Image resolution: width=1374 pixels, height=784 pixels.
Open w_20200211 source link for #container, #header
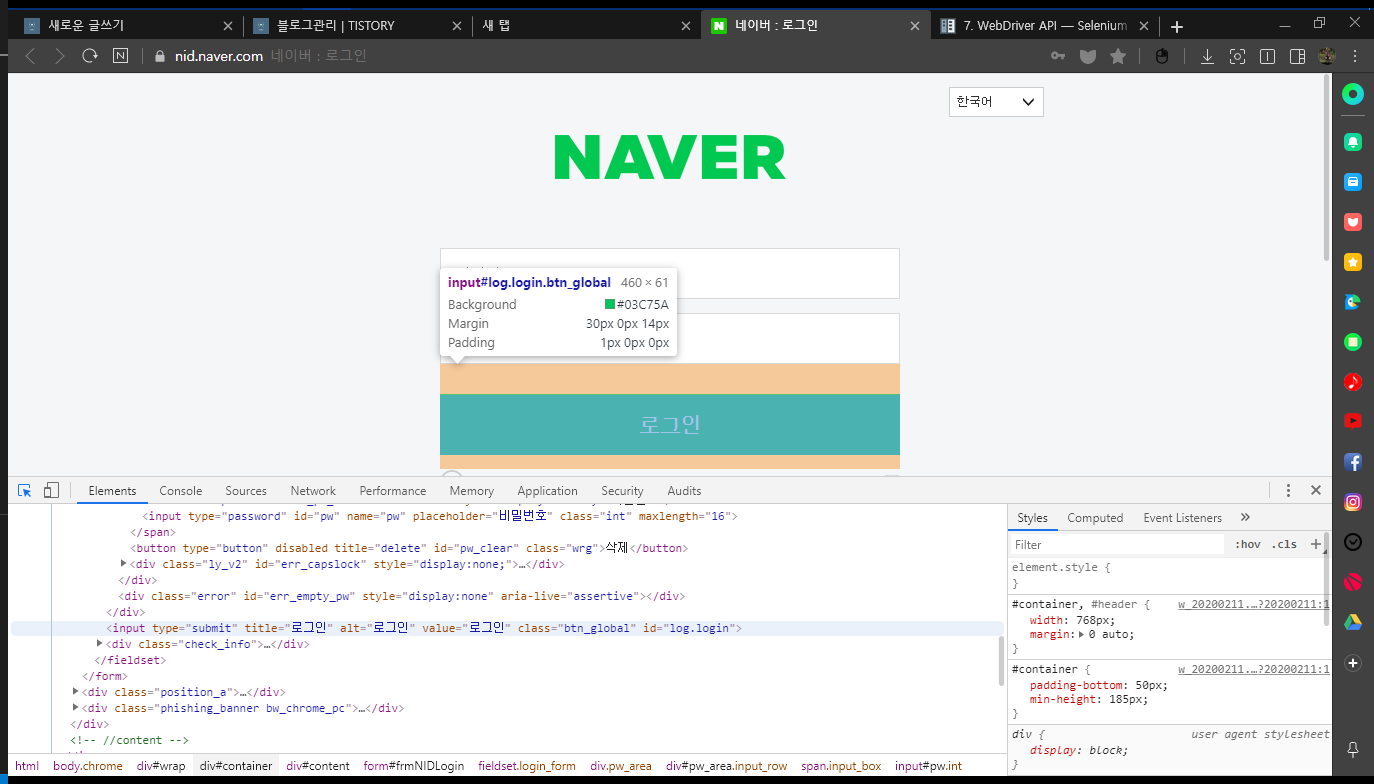point(1253,604)
